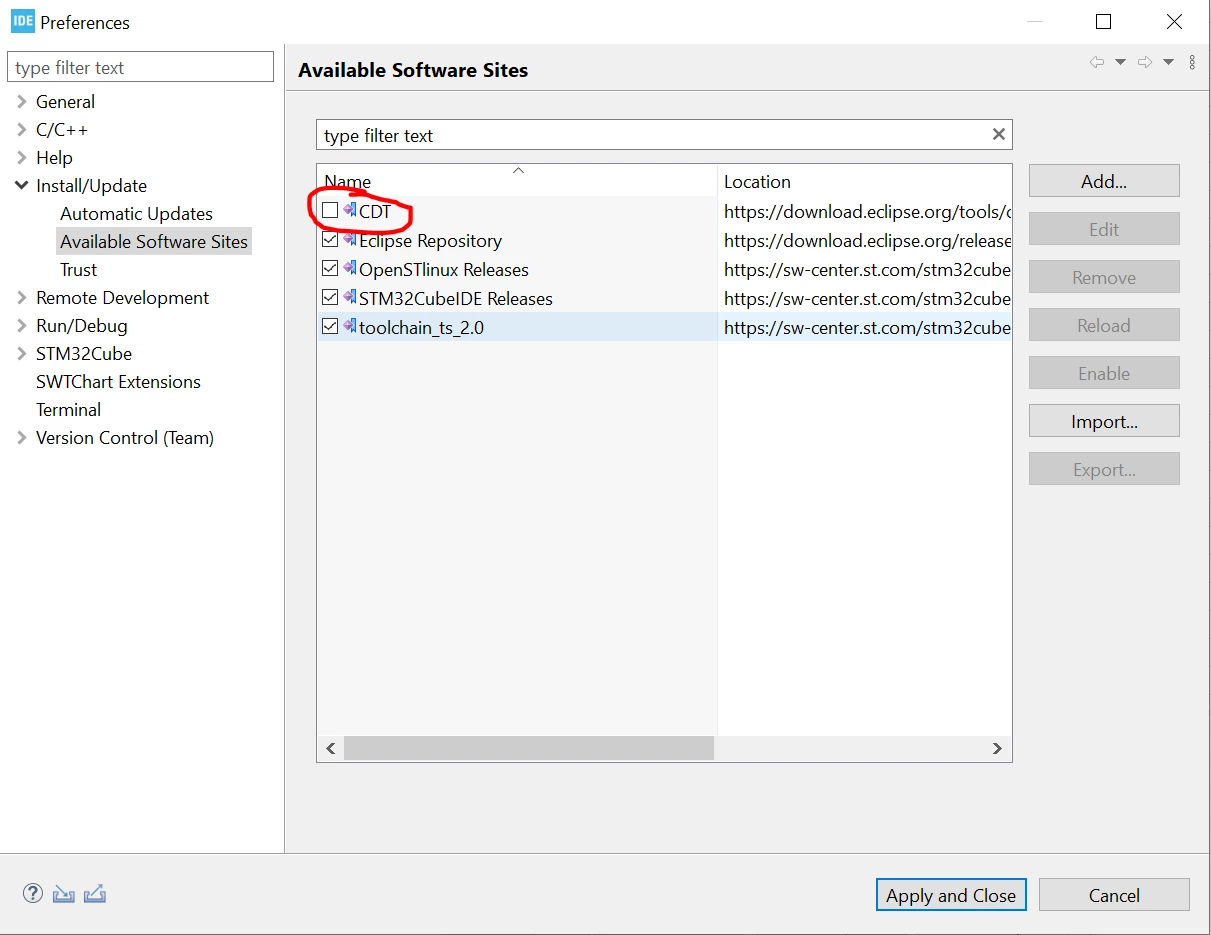This screenshot has width=1211, height=935.
Task: Focus the preferences tree filter text field
Action: [x=140, y=67]
